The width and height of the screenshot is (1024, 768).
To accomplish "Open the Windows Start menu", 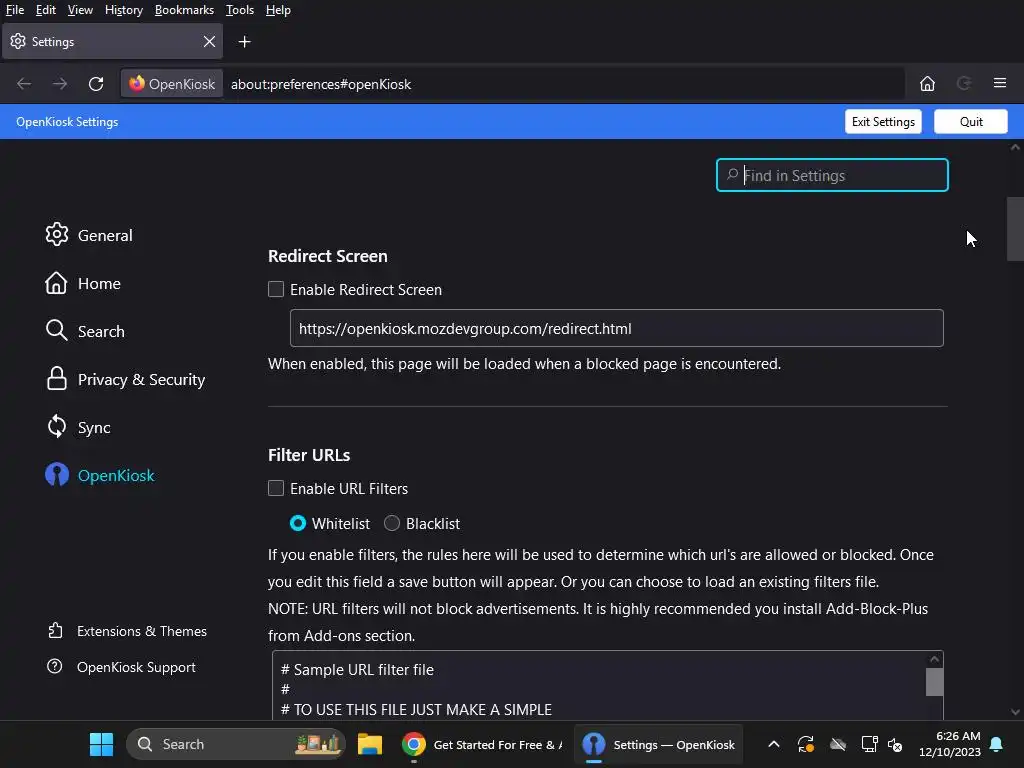I will 101,744.
